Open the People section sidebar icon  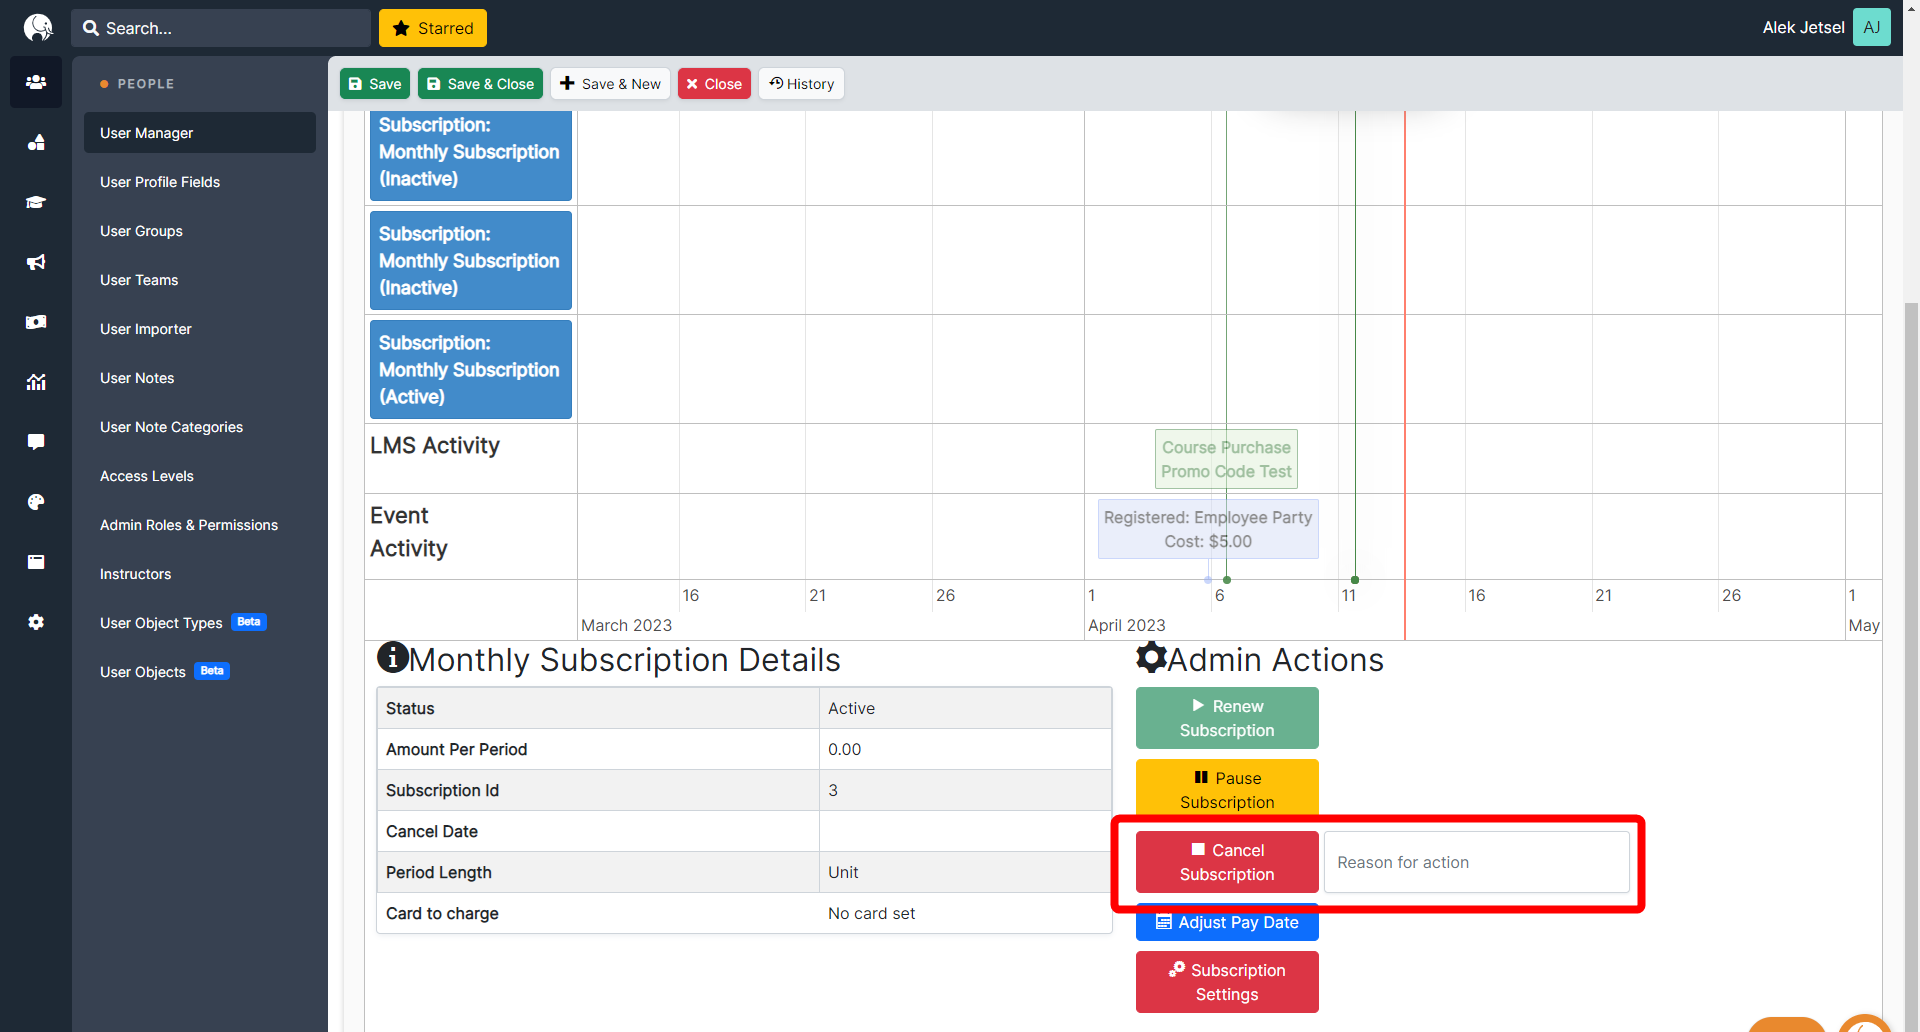[36, 82]
